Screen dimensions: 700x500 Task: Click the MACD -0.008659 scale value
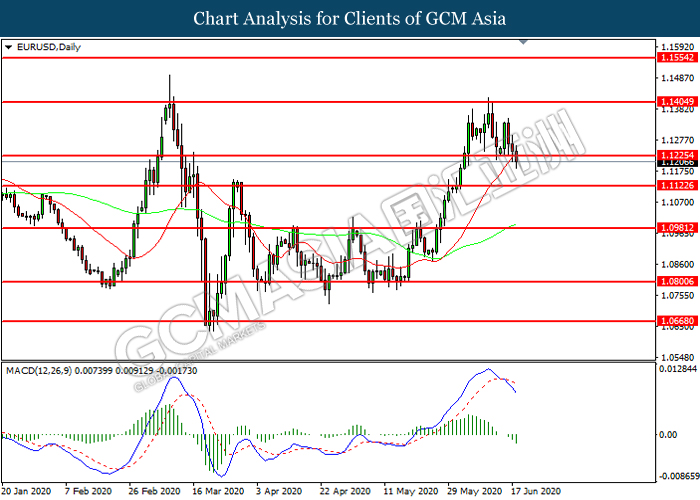click(679, 476)
